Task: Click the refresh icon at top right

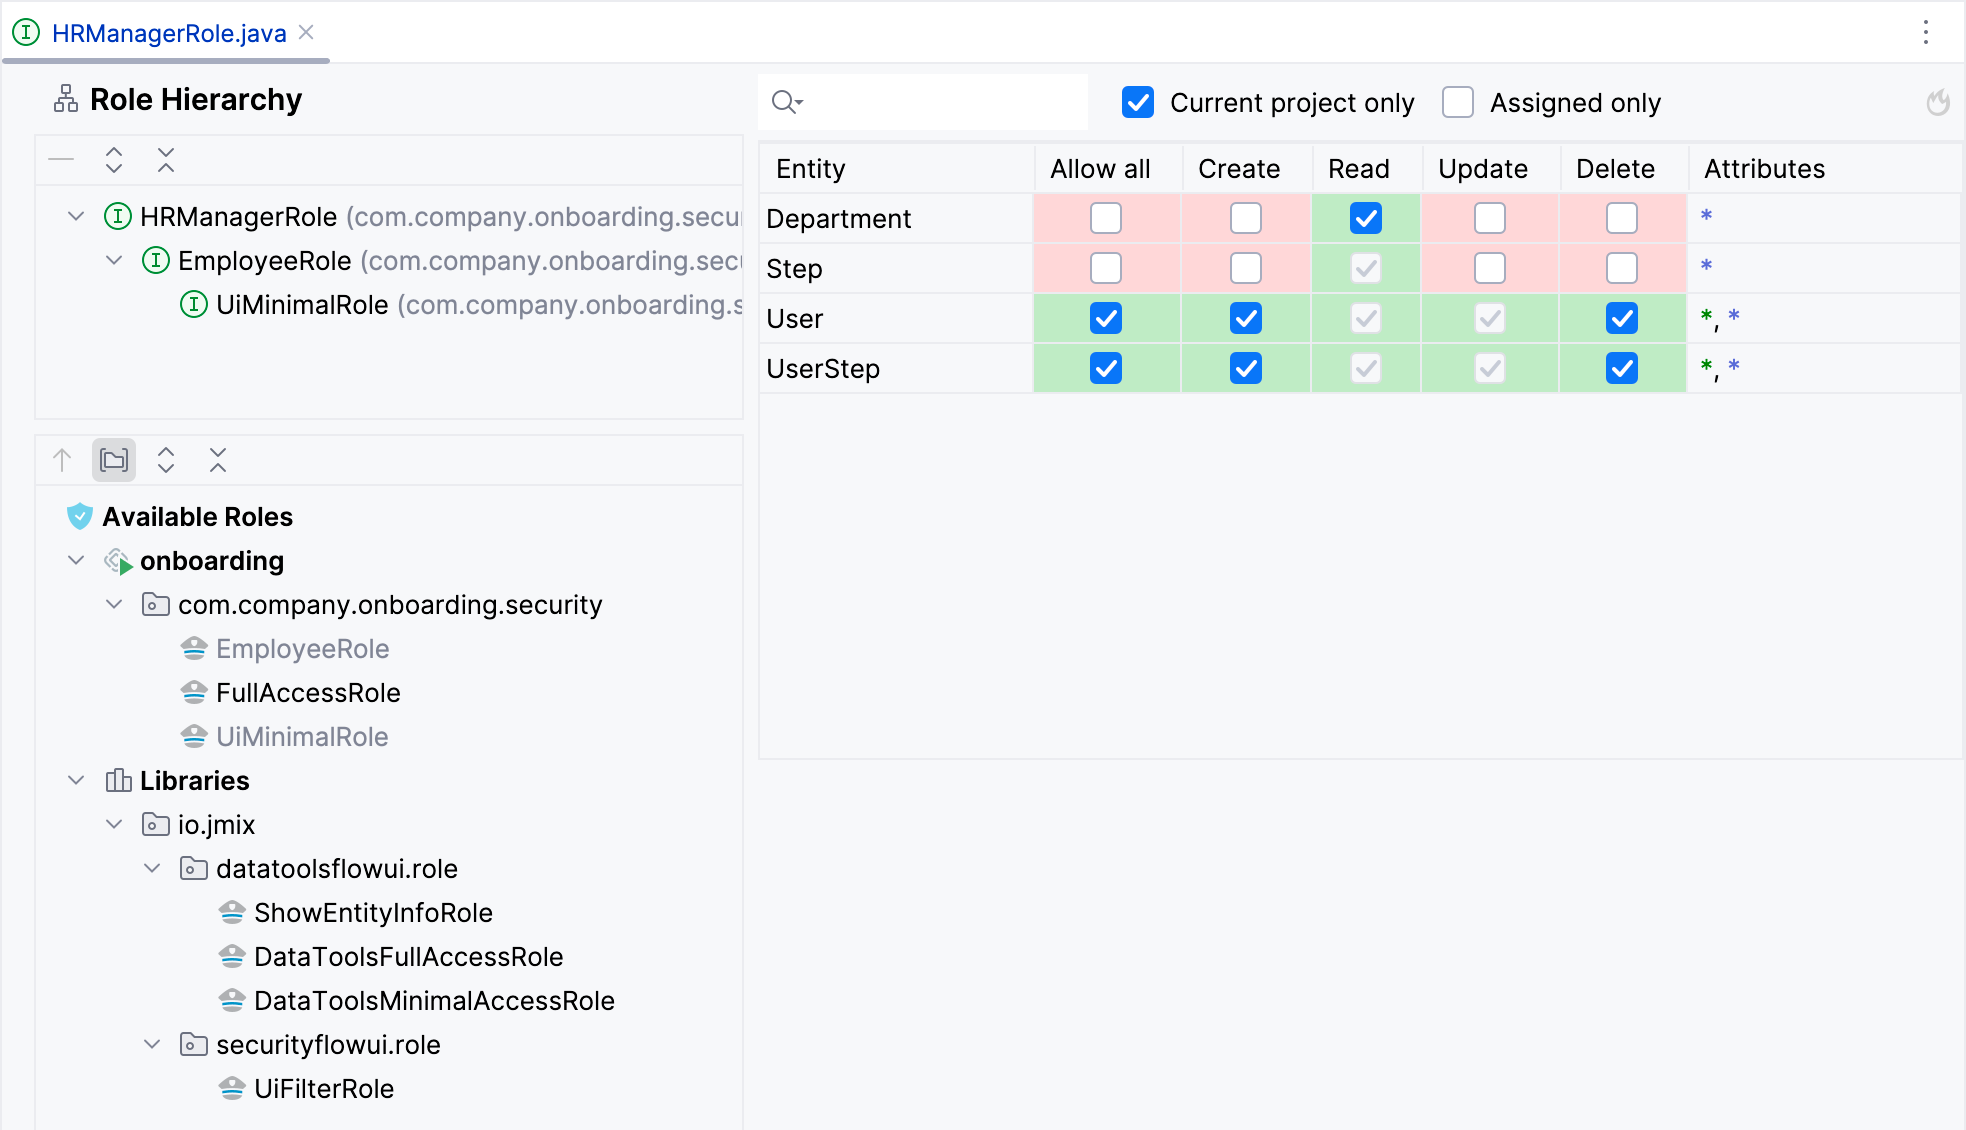Action: tap(1937, 102)
